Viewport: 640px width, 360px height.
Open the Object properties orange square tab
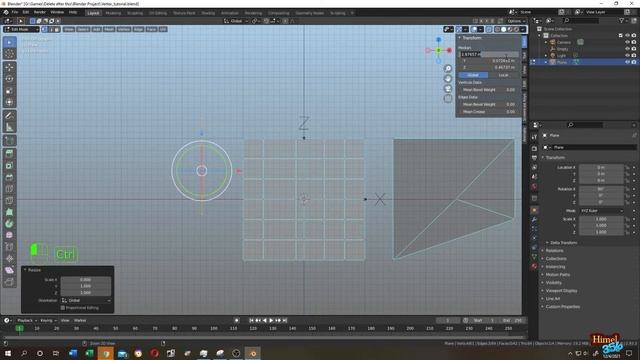click(534, 210)
